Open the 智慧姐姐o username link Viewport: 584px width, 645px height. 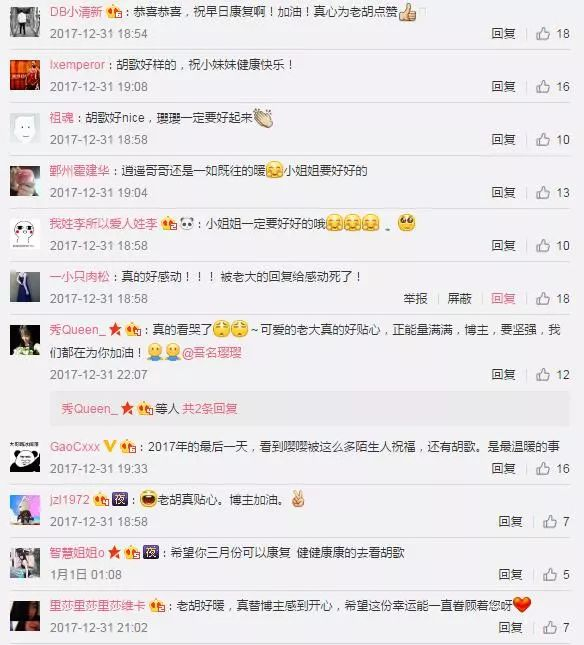click(77, 552)
